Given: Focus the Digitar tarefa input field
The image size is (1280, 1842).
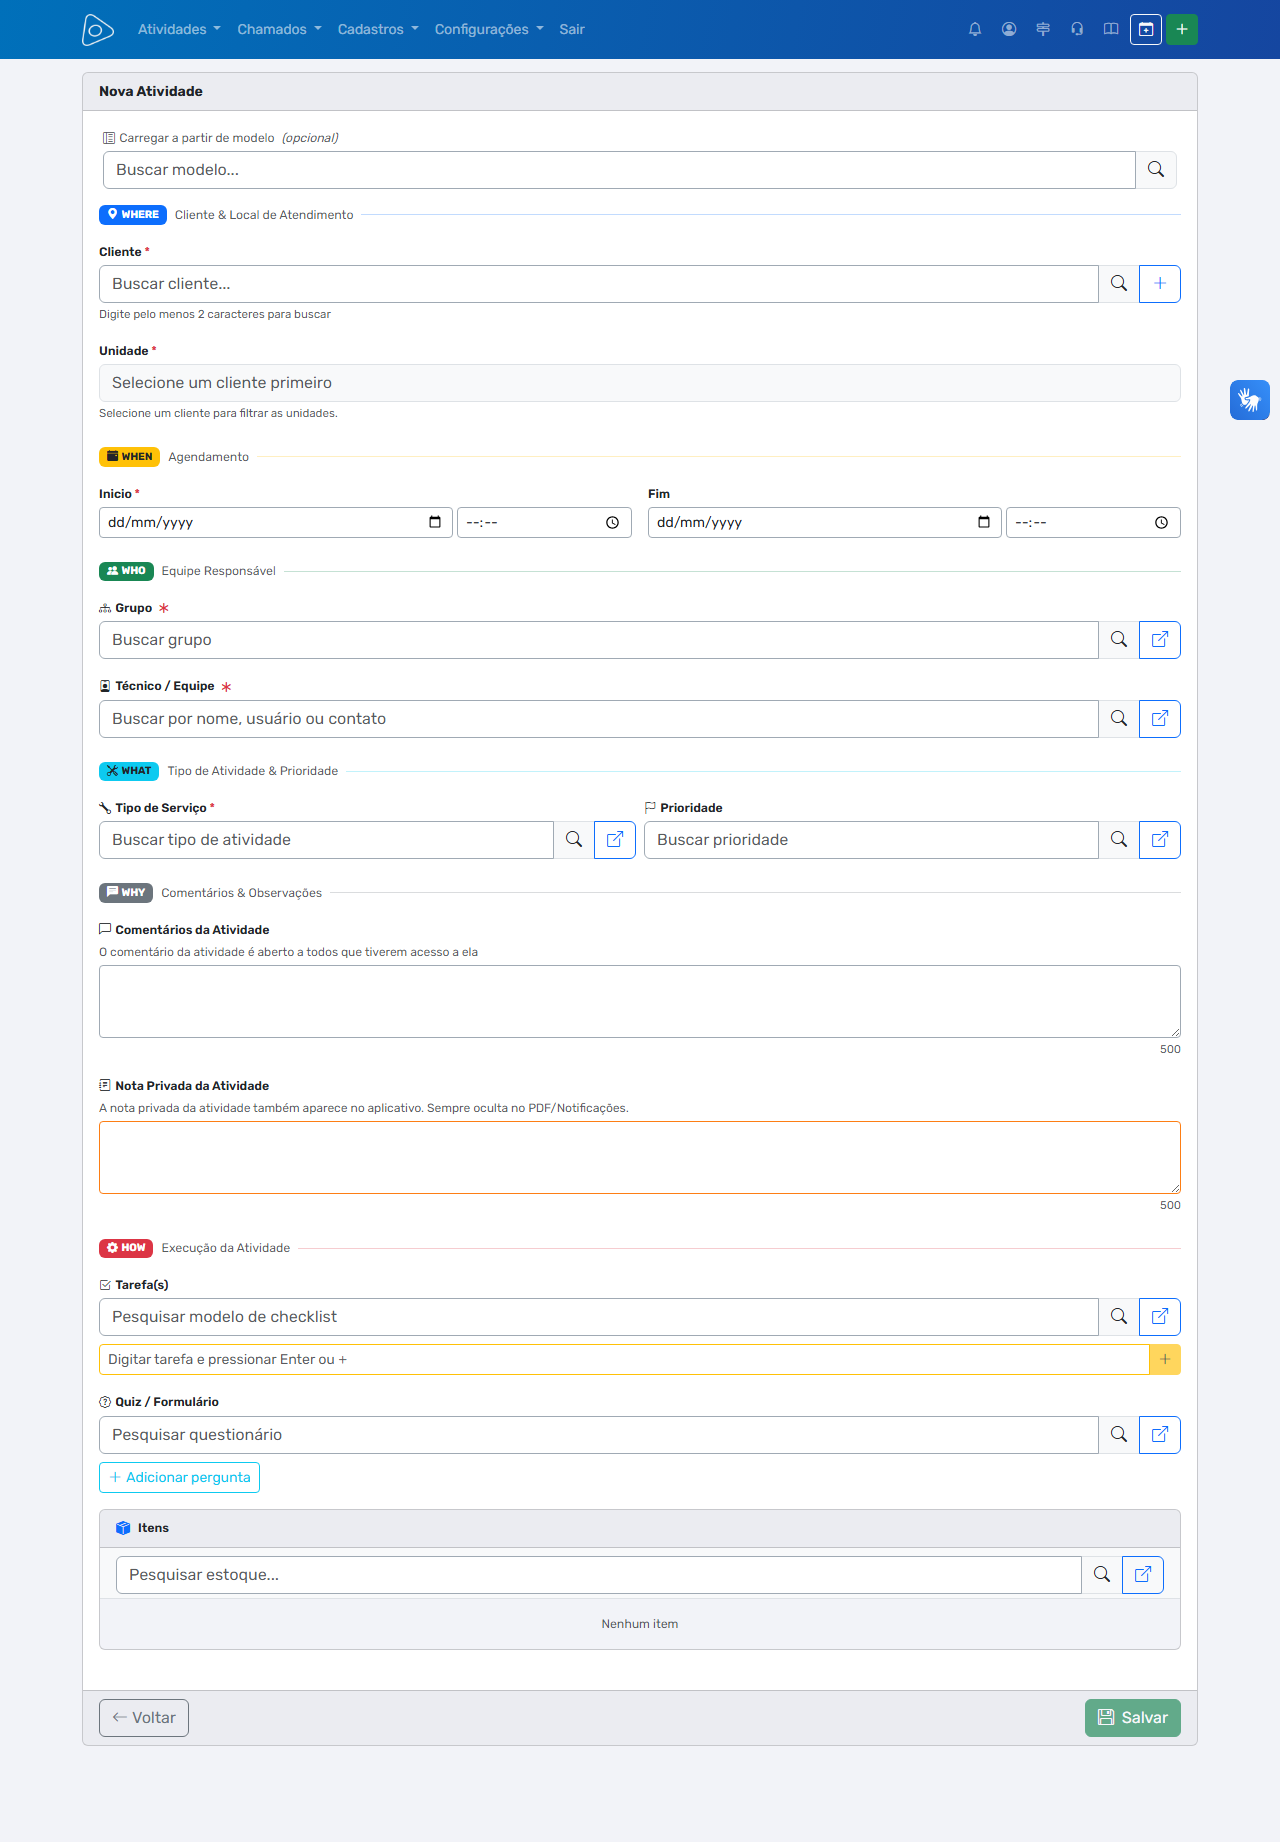Looking at the screenshot, I should coord(624,1360).
